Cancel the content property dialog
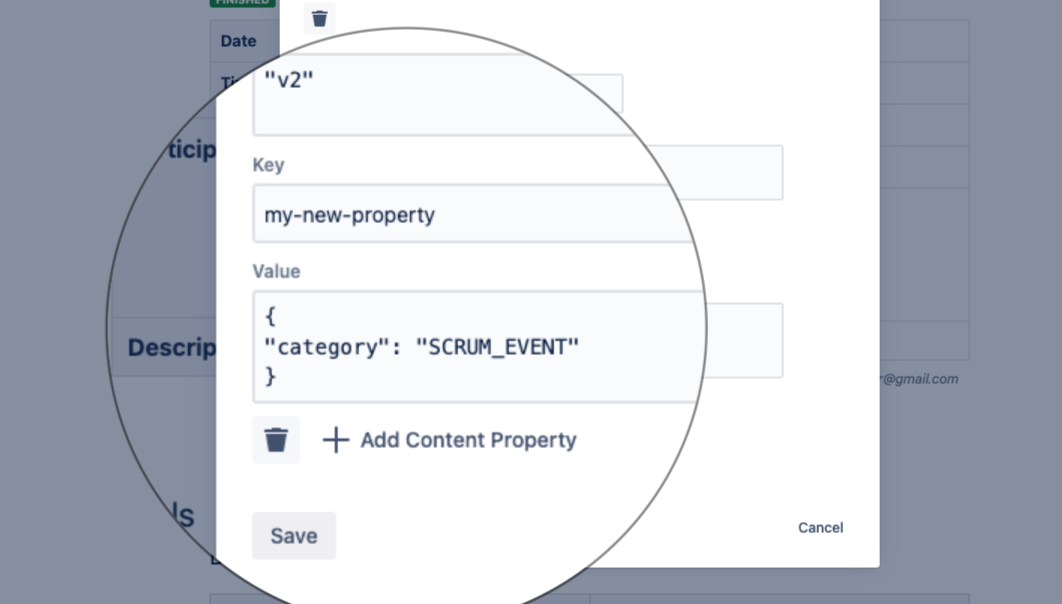The height and width of the screenshot is (604, 1062). [x=820, y=528]
